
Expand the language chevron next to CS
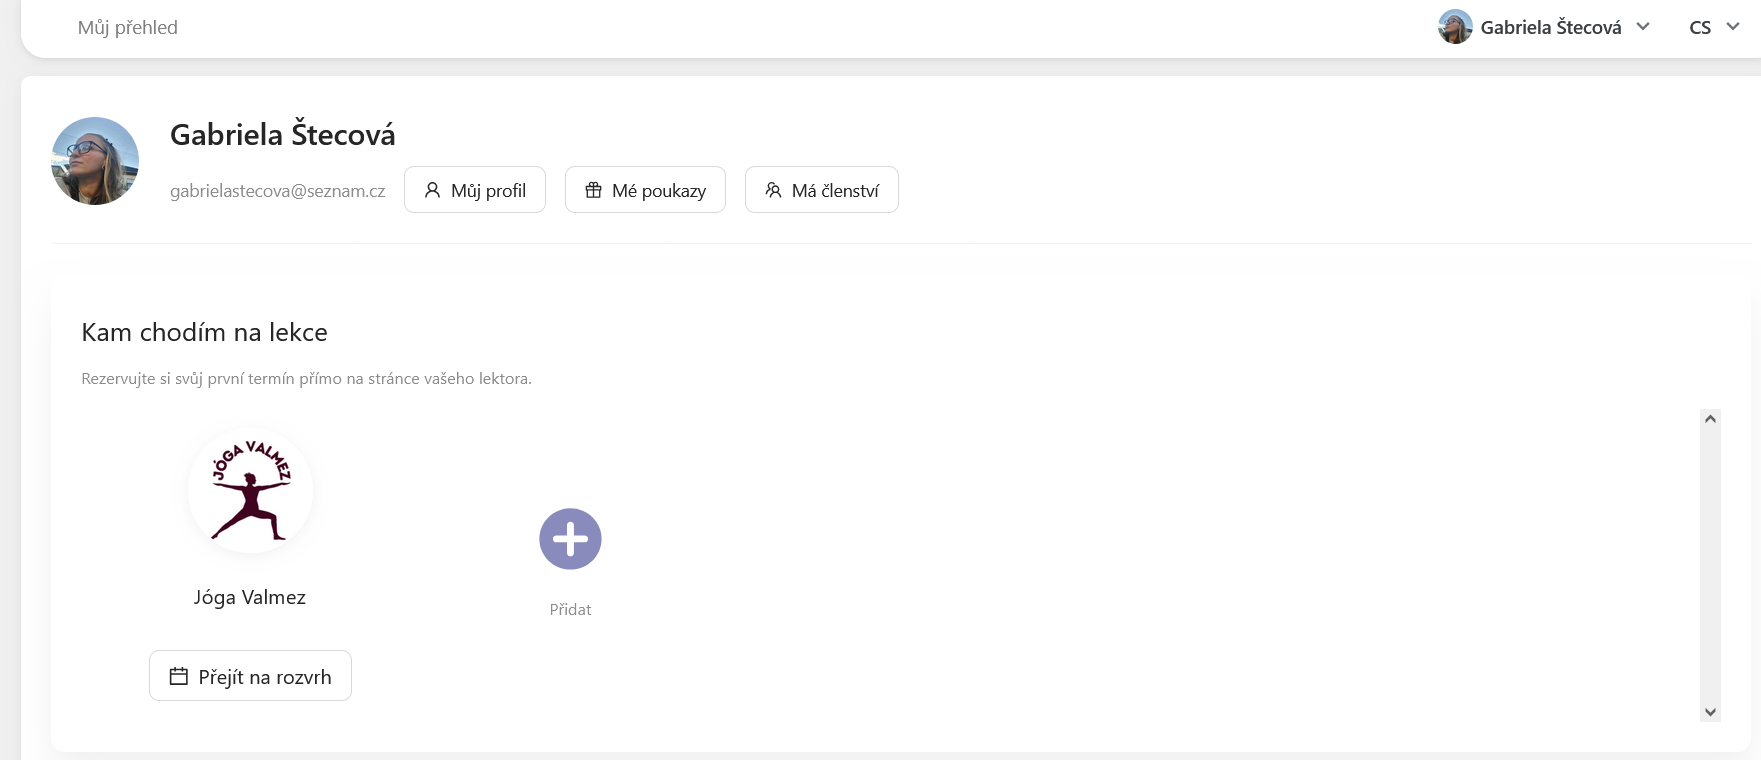1733,27
